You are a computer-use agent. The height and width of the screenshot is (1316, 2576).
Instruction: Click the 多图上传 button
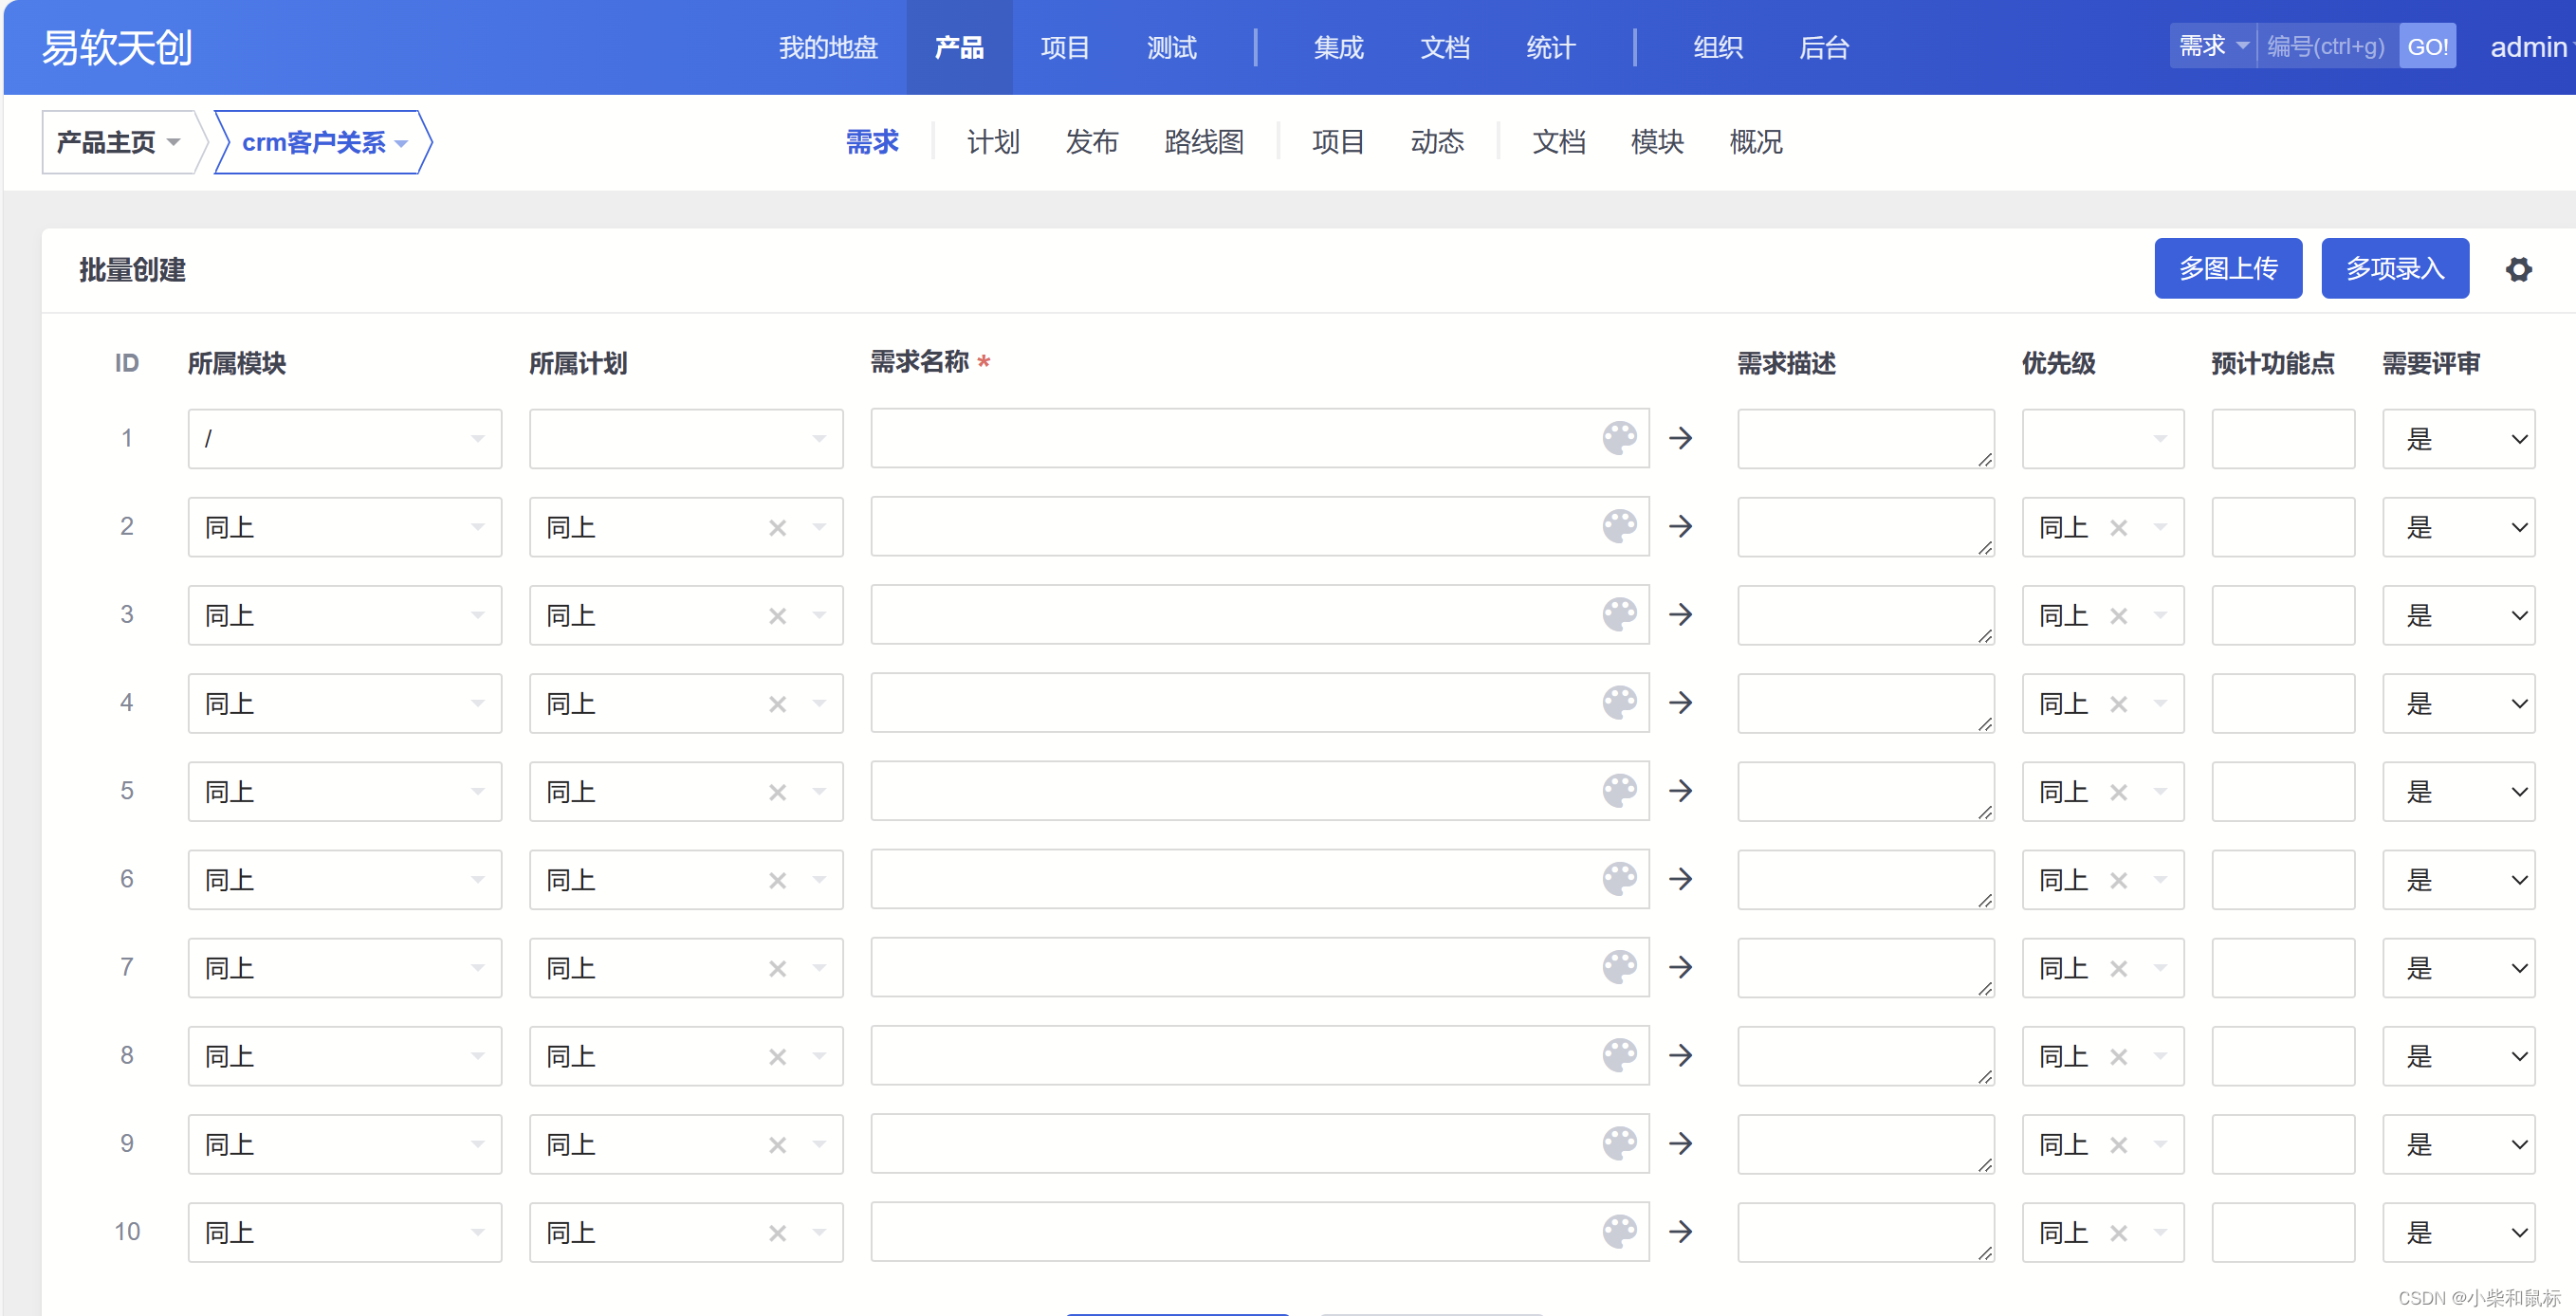pyautogui.click(x=2228, y=268)
